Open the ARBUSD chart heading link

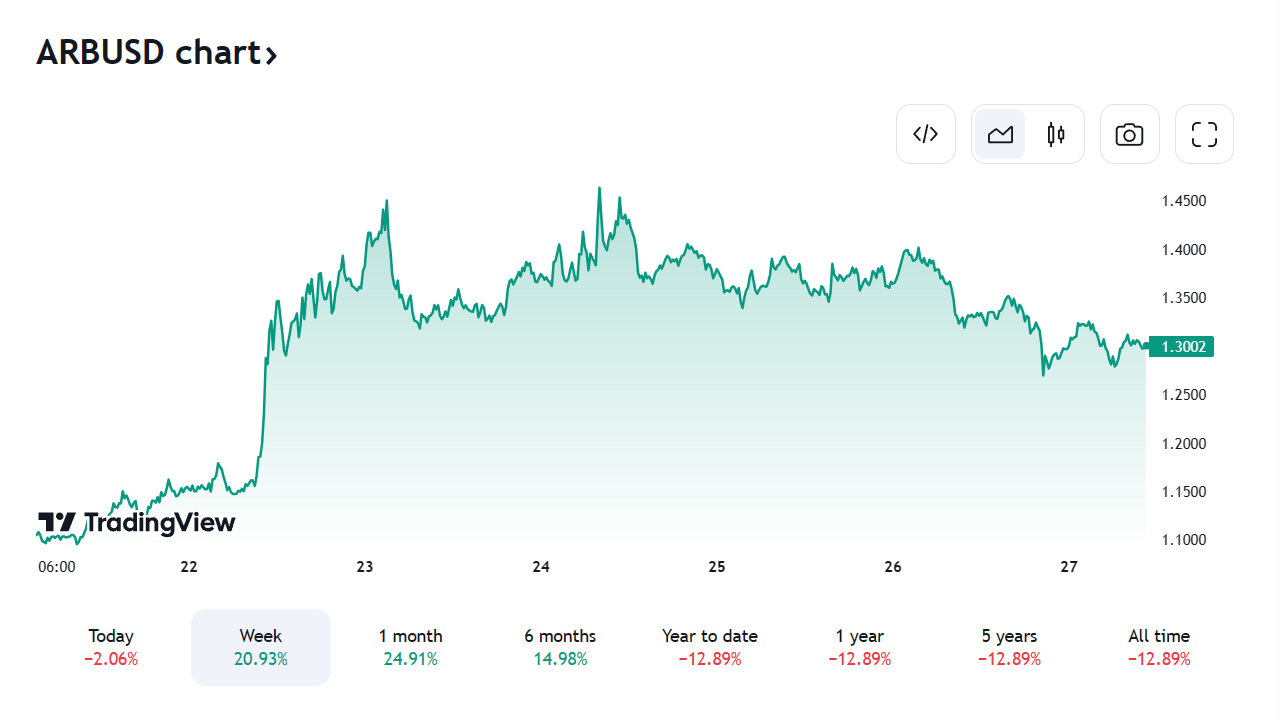pos(148,52)
